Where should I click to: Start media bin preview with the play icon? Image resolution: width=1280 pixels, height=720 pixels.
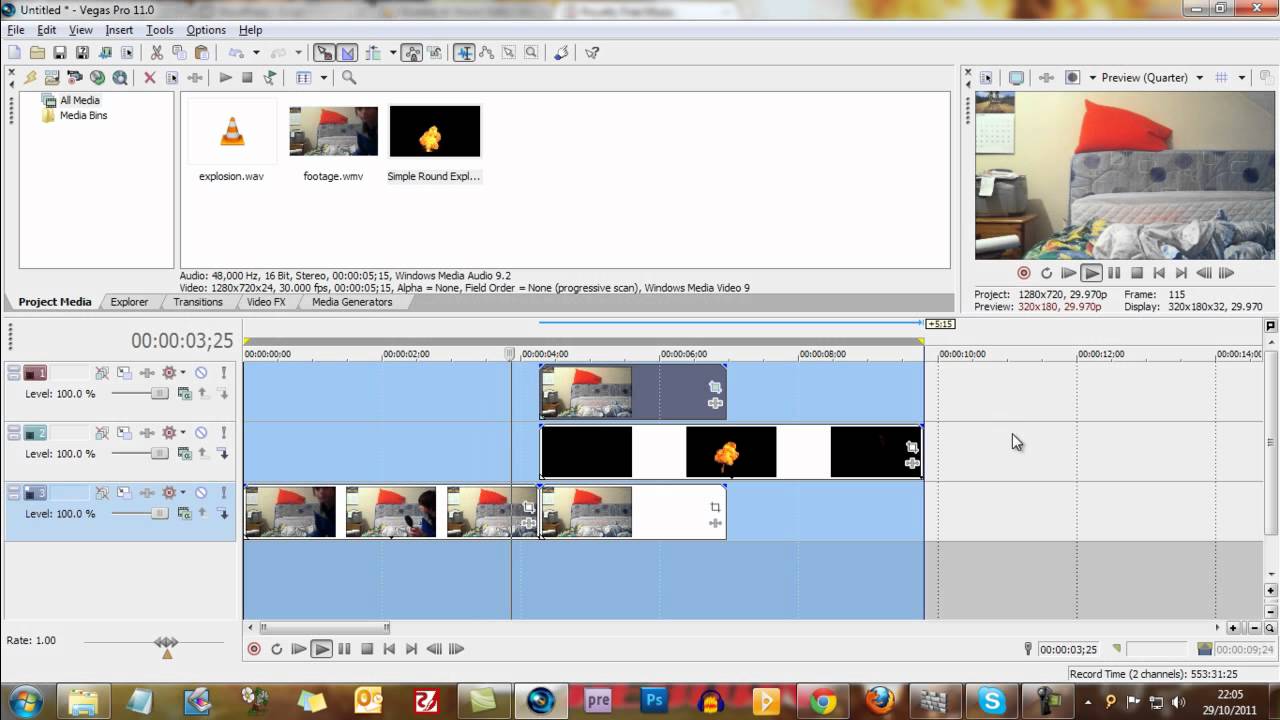coord(226,77)
